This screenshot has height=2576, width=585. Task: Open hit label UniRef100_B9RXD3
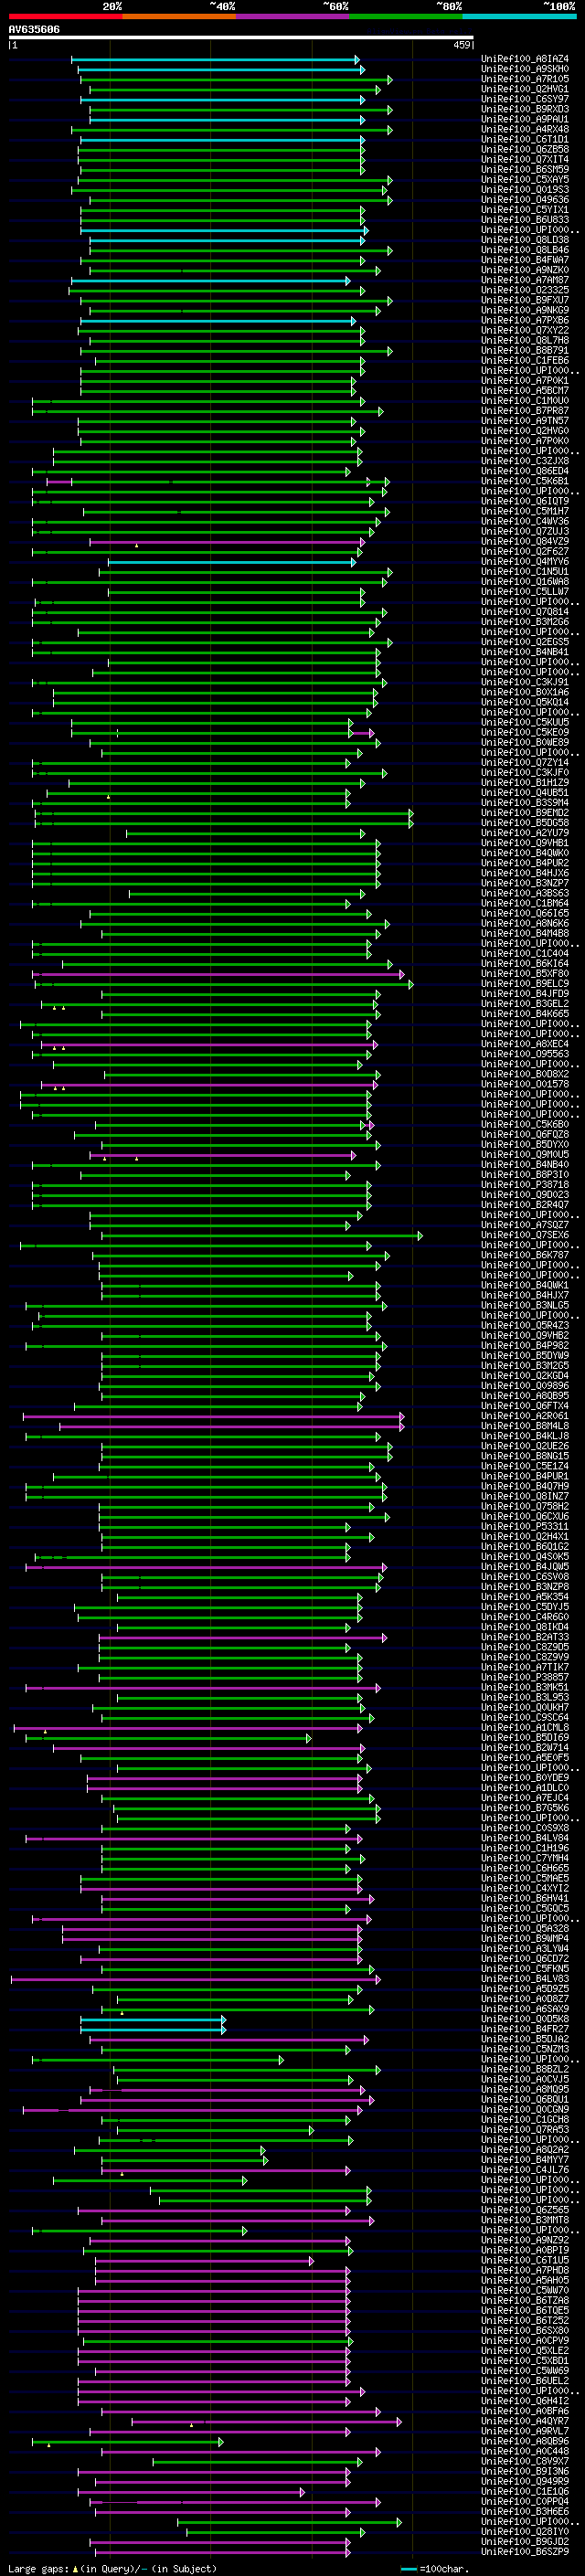525,109
